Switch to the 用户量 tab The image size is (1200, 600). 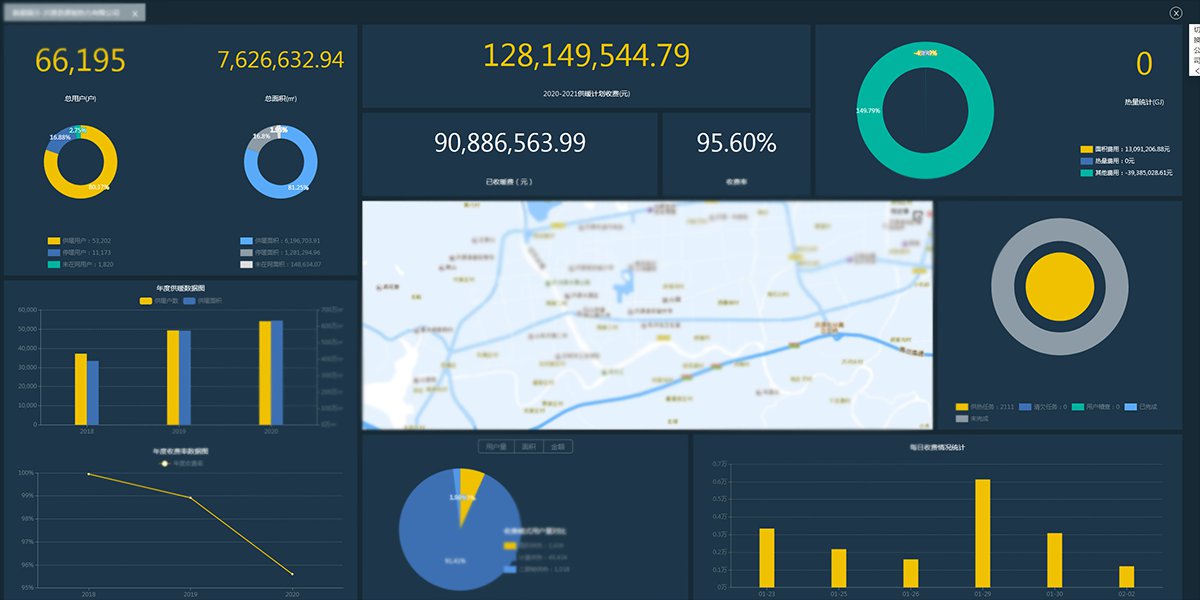click(494, 447)
